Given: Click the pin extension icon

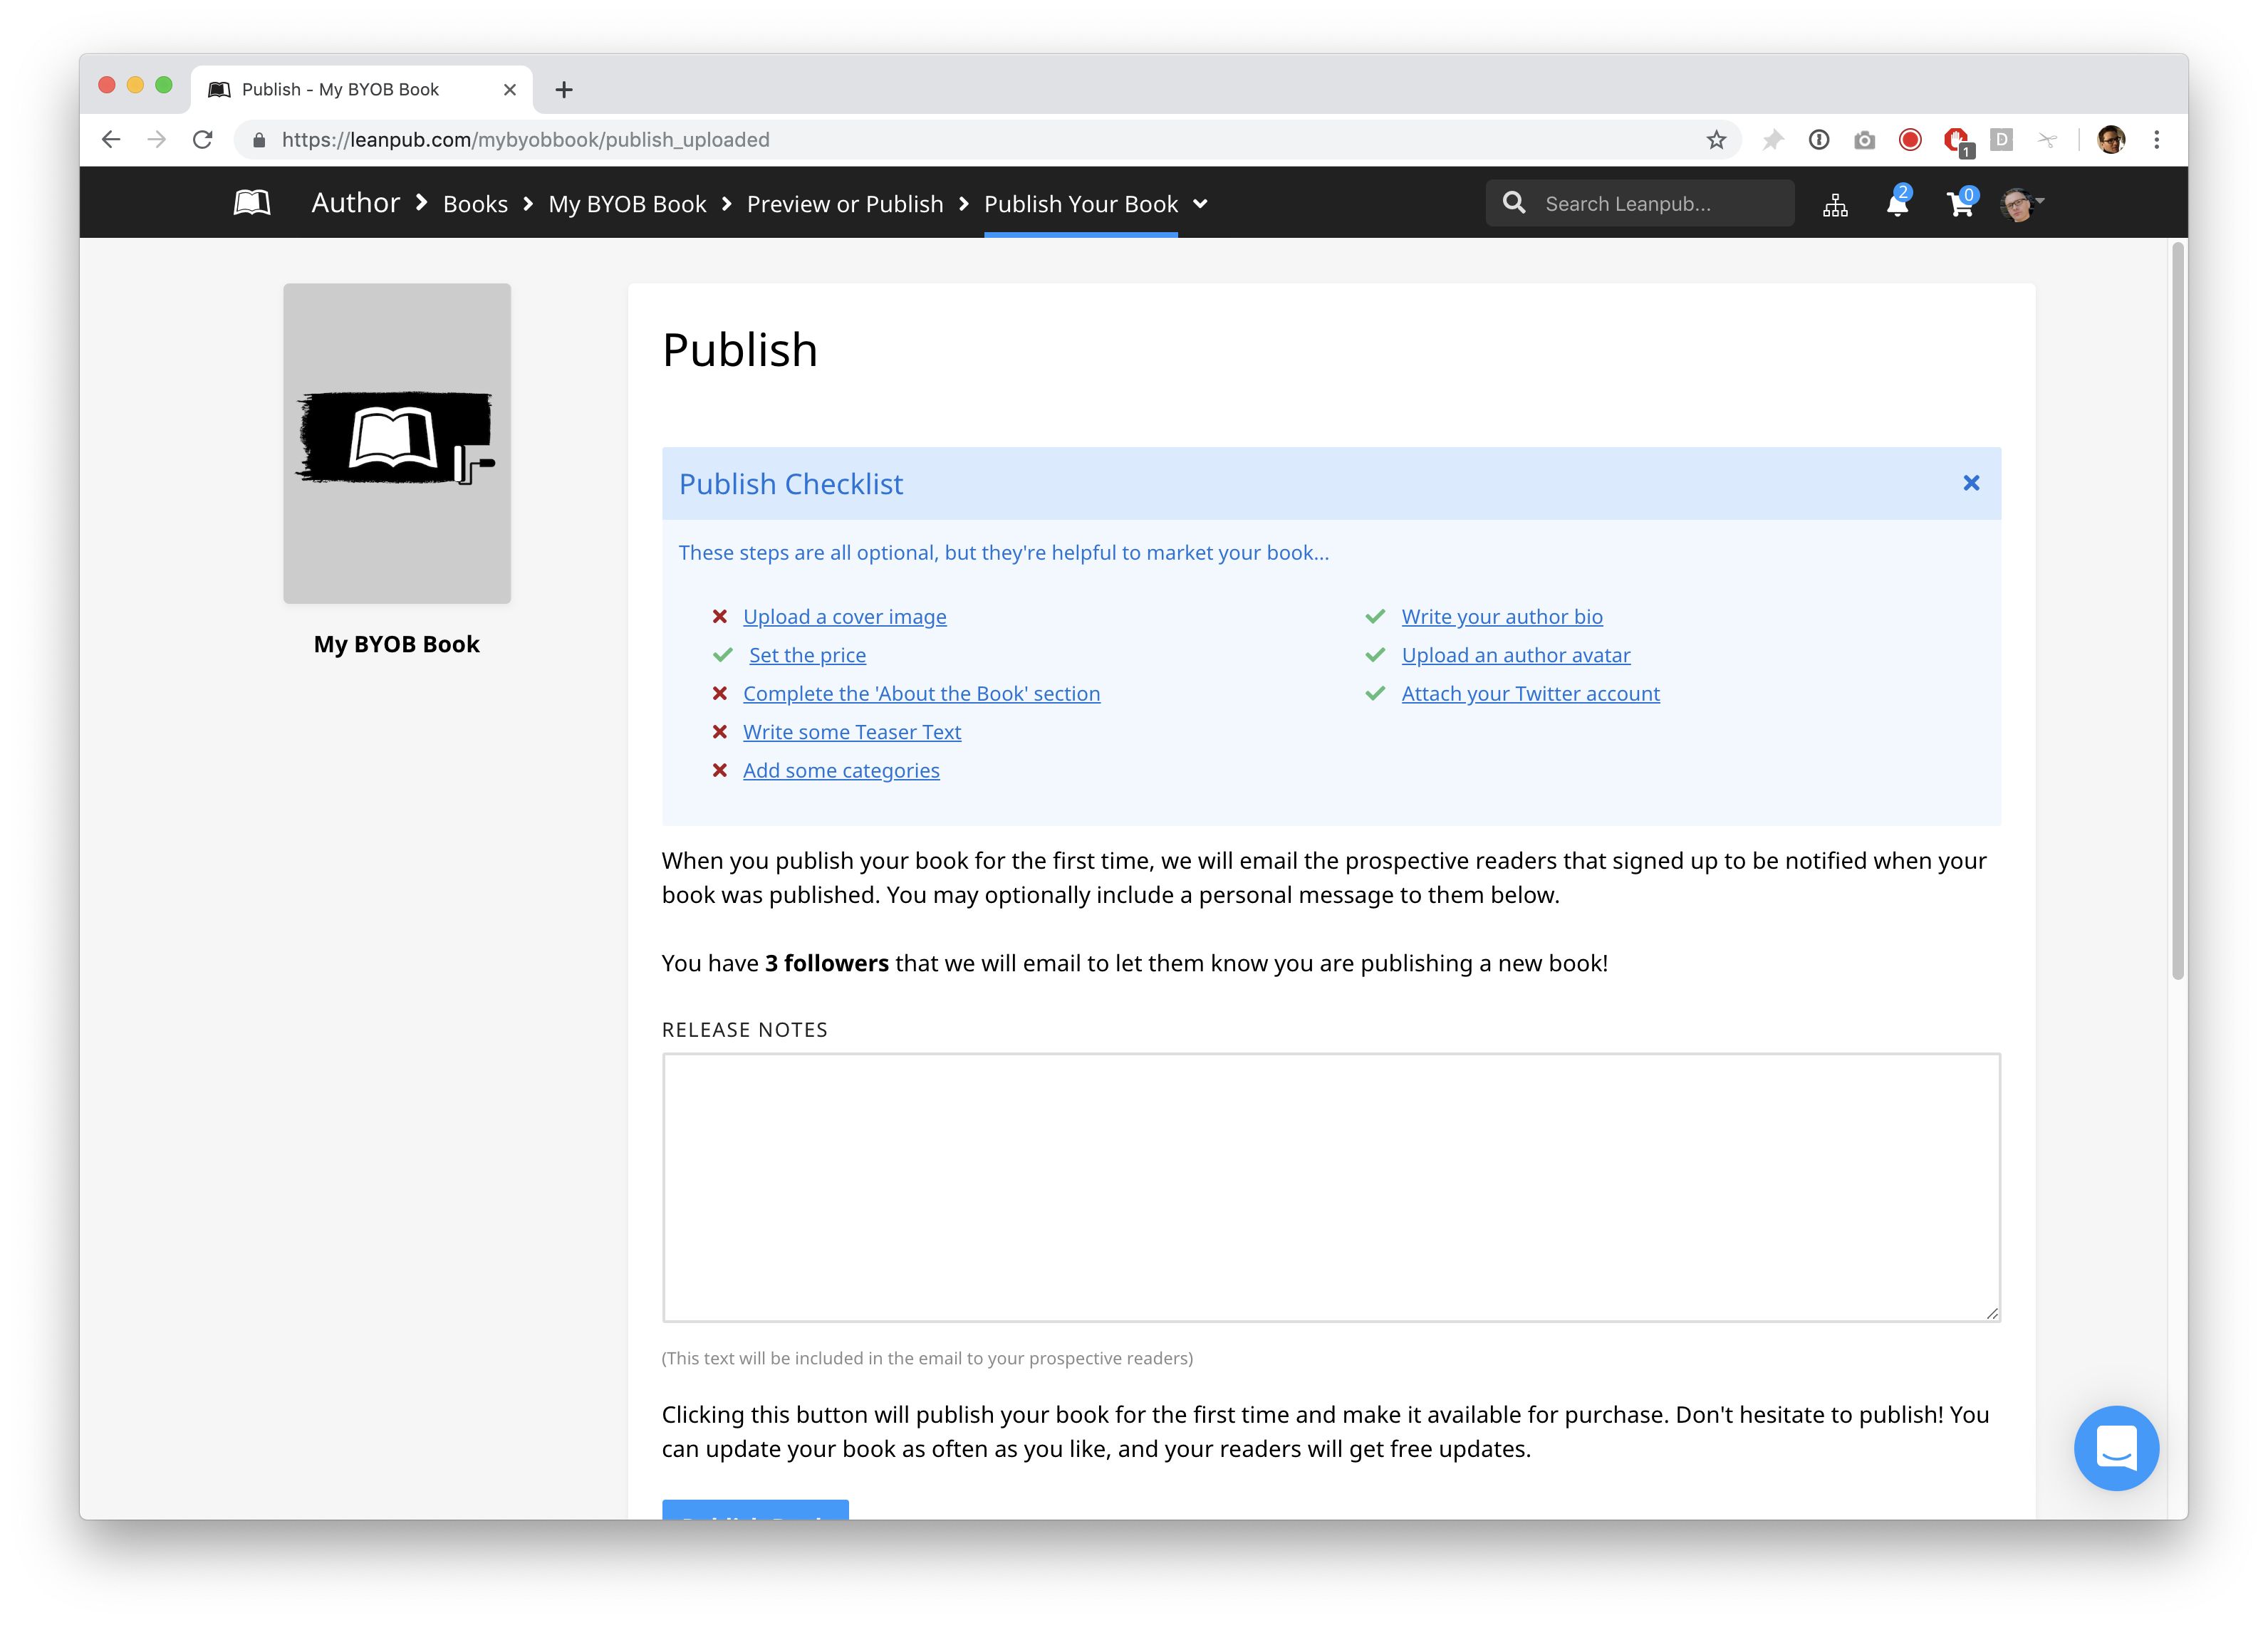Looking at the screenshot, I should 1772,140.
